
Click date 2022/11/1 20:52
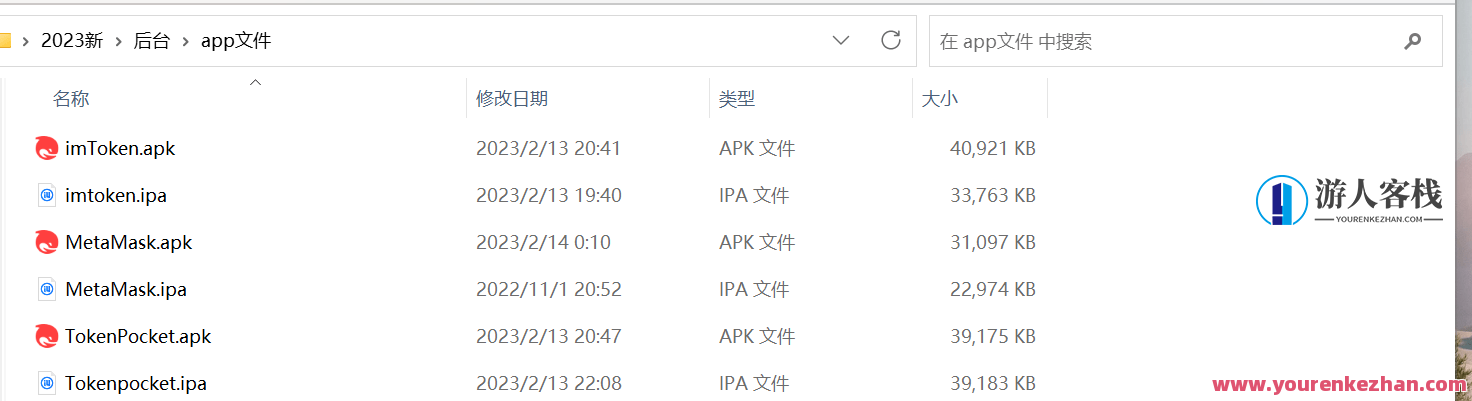pos(548,289)
